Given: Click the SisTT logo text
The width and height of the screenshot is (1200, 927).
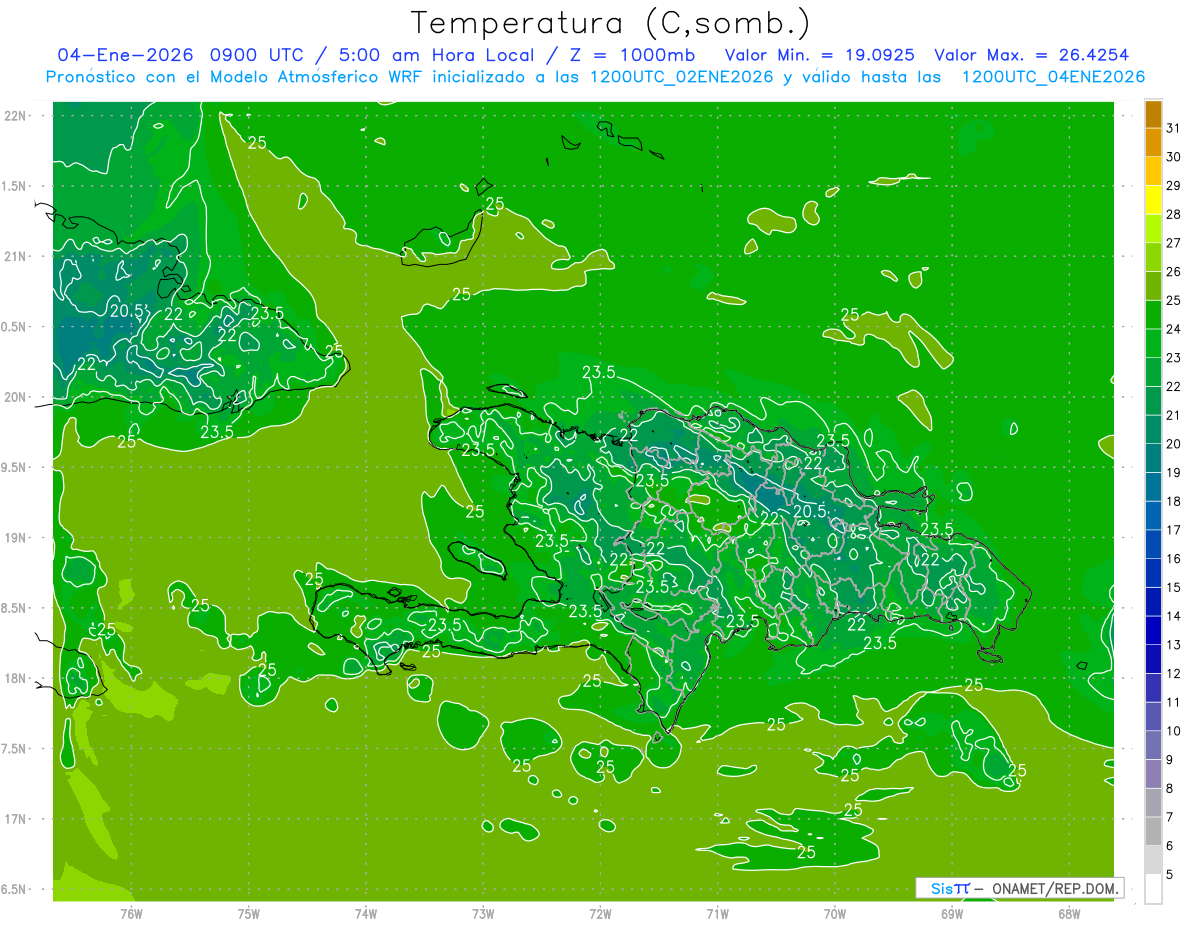Looking at the screenshot, I should pos(950,888).
